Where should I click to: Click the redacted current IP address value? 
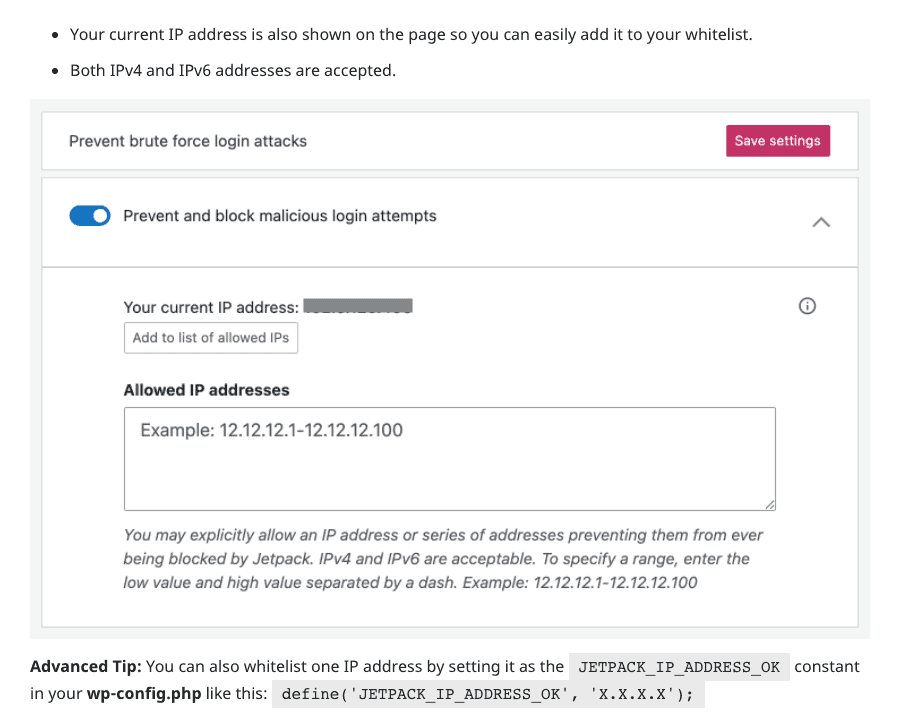358,306
